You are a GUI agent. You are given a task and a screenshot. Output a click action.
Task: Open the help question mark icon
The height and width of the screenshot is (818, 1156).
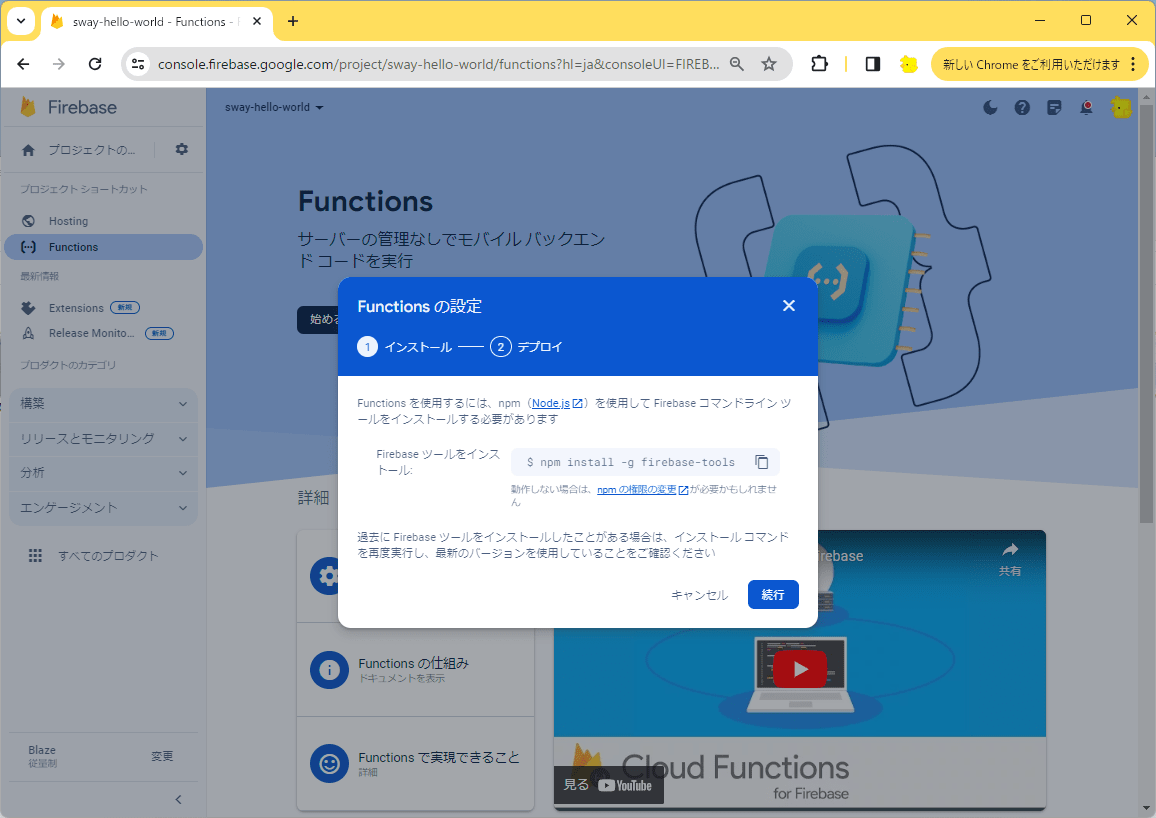tap(1022, 108)
